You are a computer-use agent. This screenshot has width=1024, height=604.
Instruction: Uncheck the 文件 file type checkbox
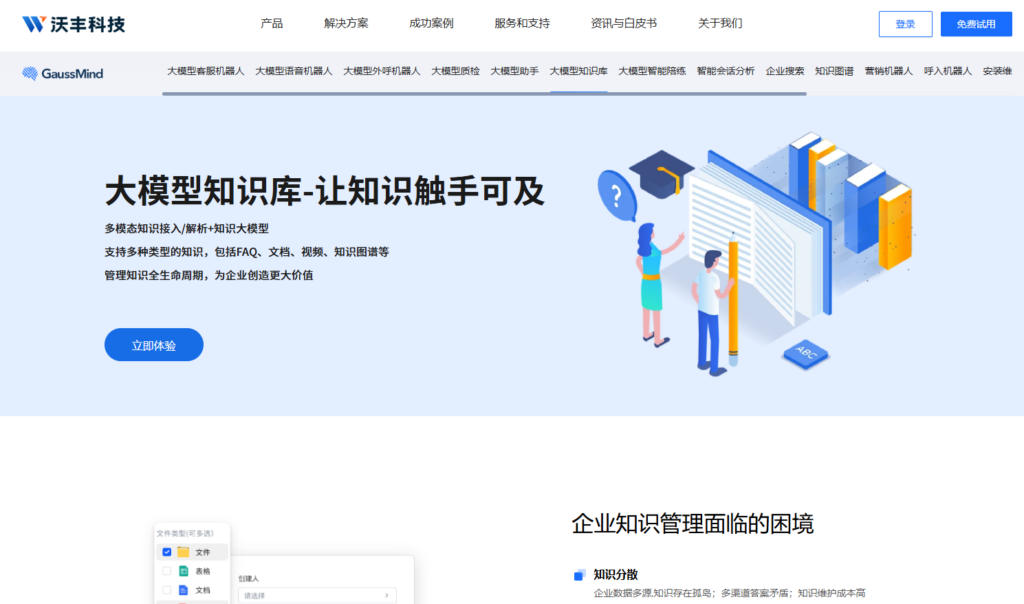click(166, 552)
